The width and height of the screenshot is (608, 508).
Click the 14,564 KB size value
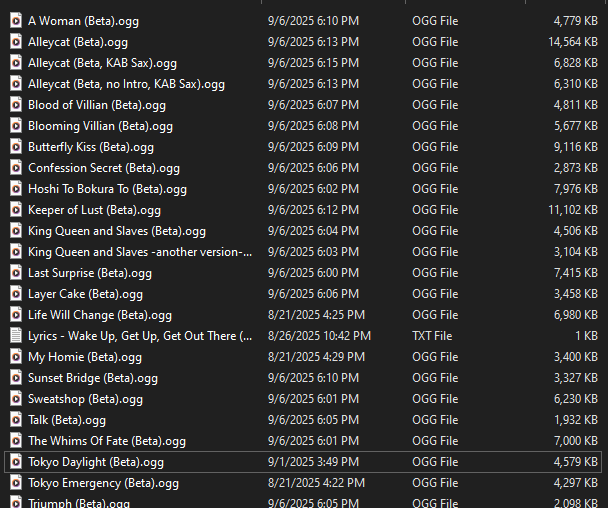(573, 41)
